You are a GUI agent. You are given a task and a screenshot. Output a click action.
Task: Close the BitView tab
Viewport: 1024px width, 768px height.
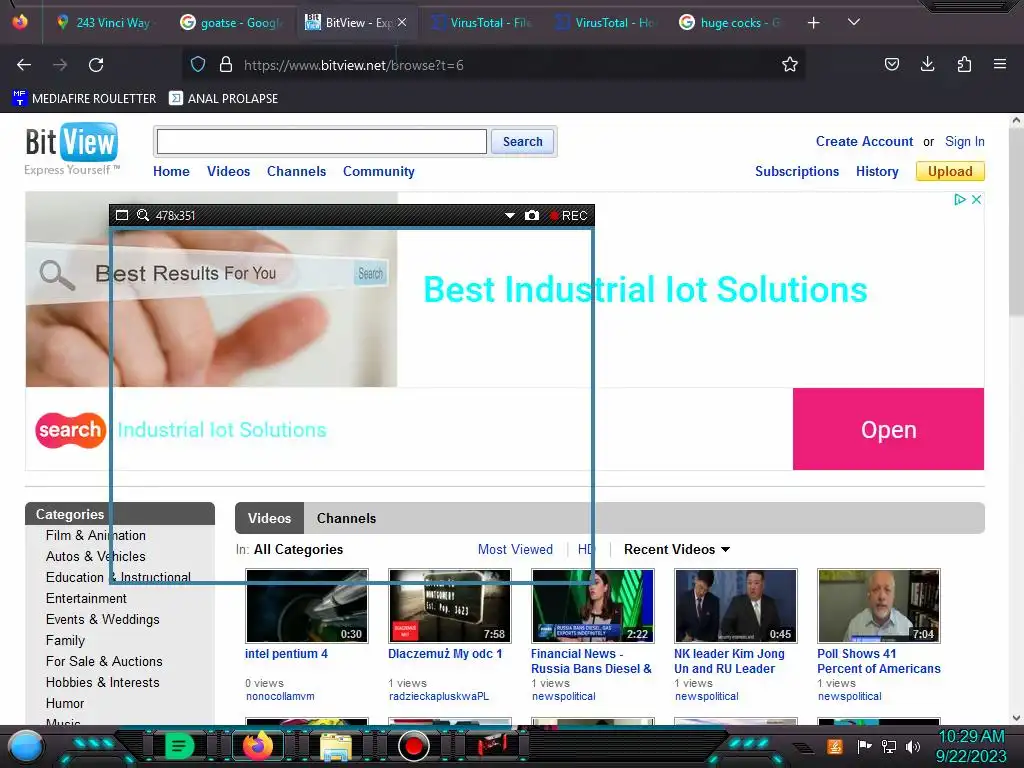[x=402, y=22]
